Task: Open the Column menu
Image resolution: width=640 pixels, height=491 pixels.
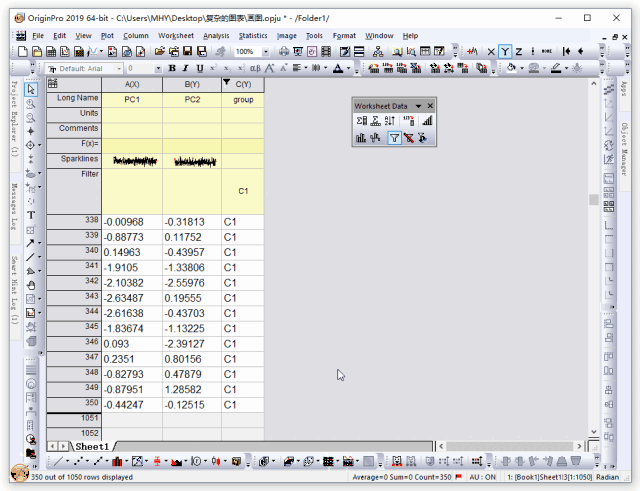Action: 136,36
